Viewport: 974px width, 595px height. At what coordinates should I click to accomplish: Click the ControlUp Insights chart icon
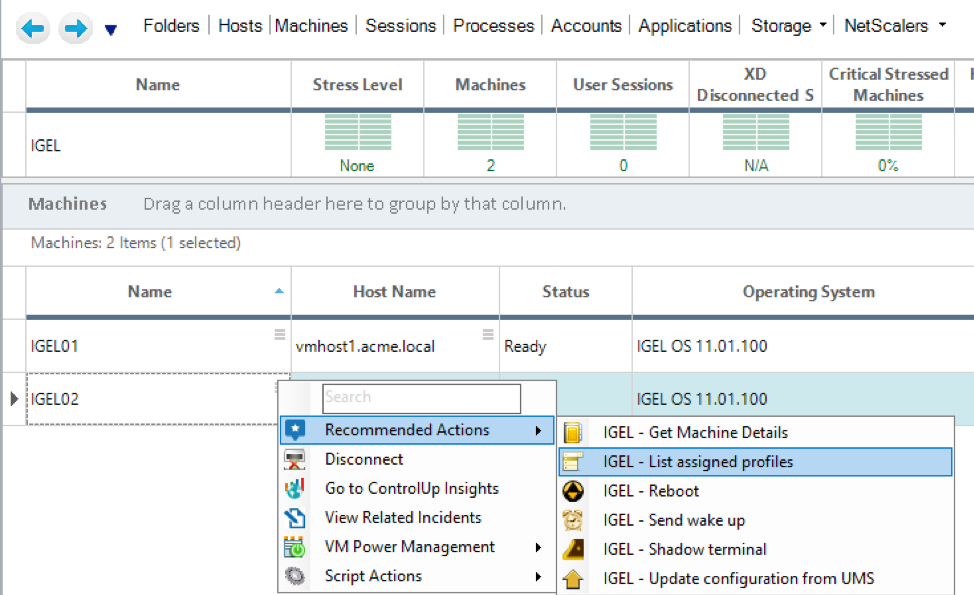coord(294,488)
